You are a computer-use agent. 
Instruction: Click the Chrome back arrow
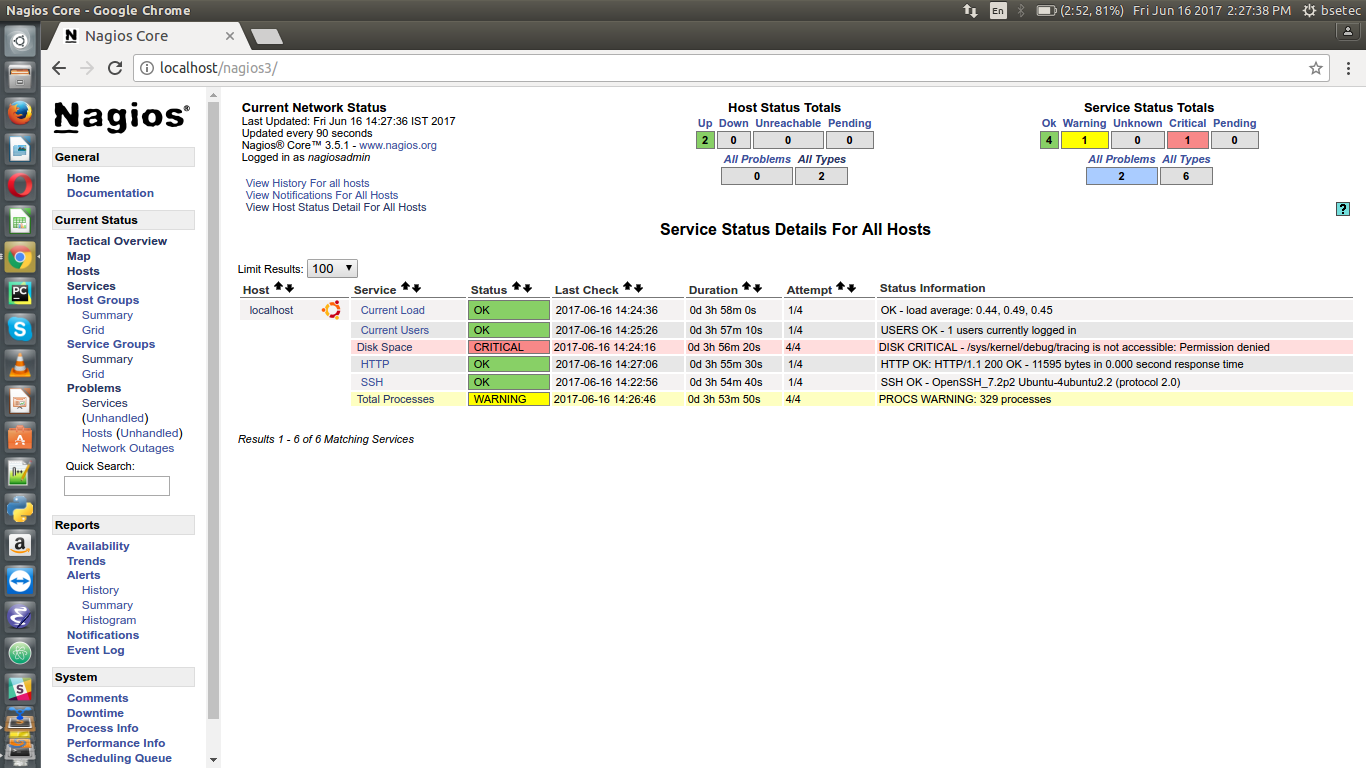point(59,68)
